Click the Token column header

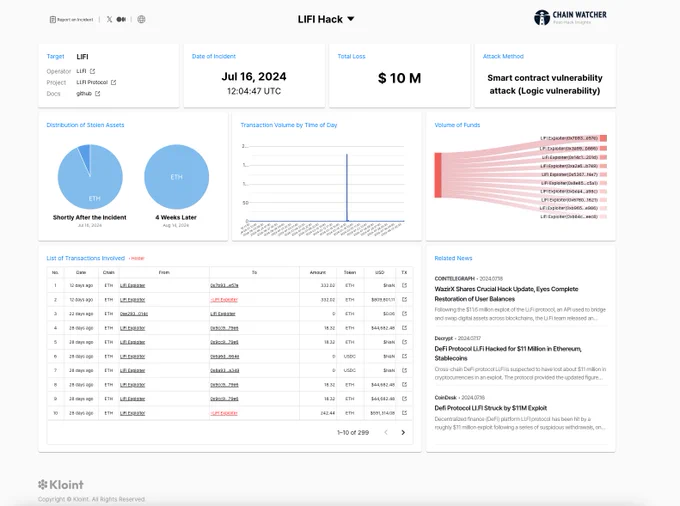(x=350, y=272)
